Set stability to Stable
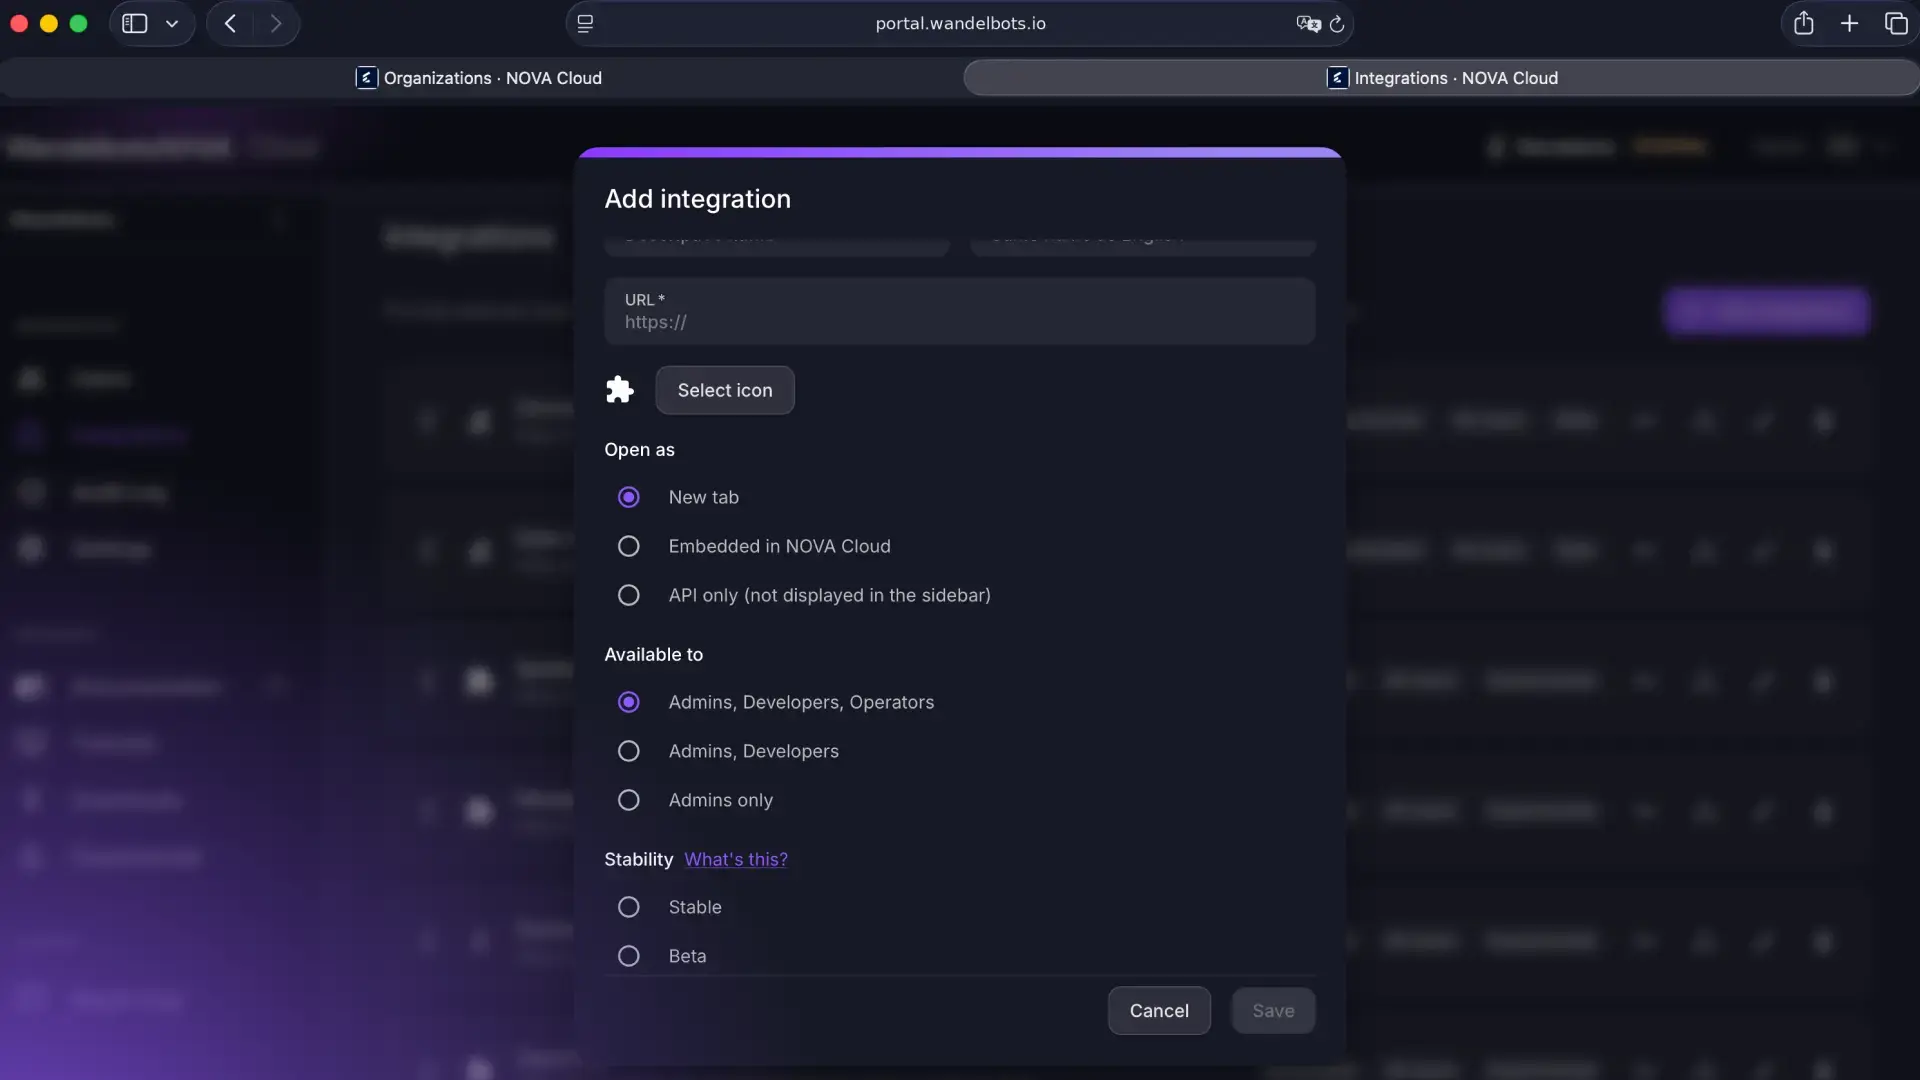 (628, 907)
